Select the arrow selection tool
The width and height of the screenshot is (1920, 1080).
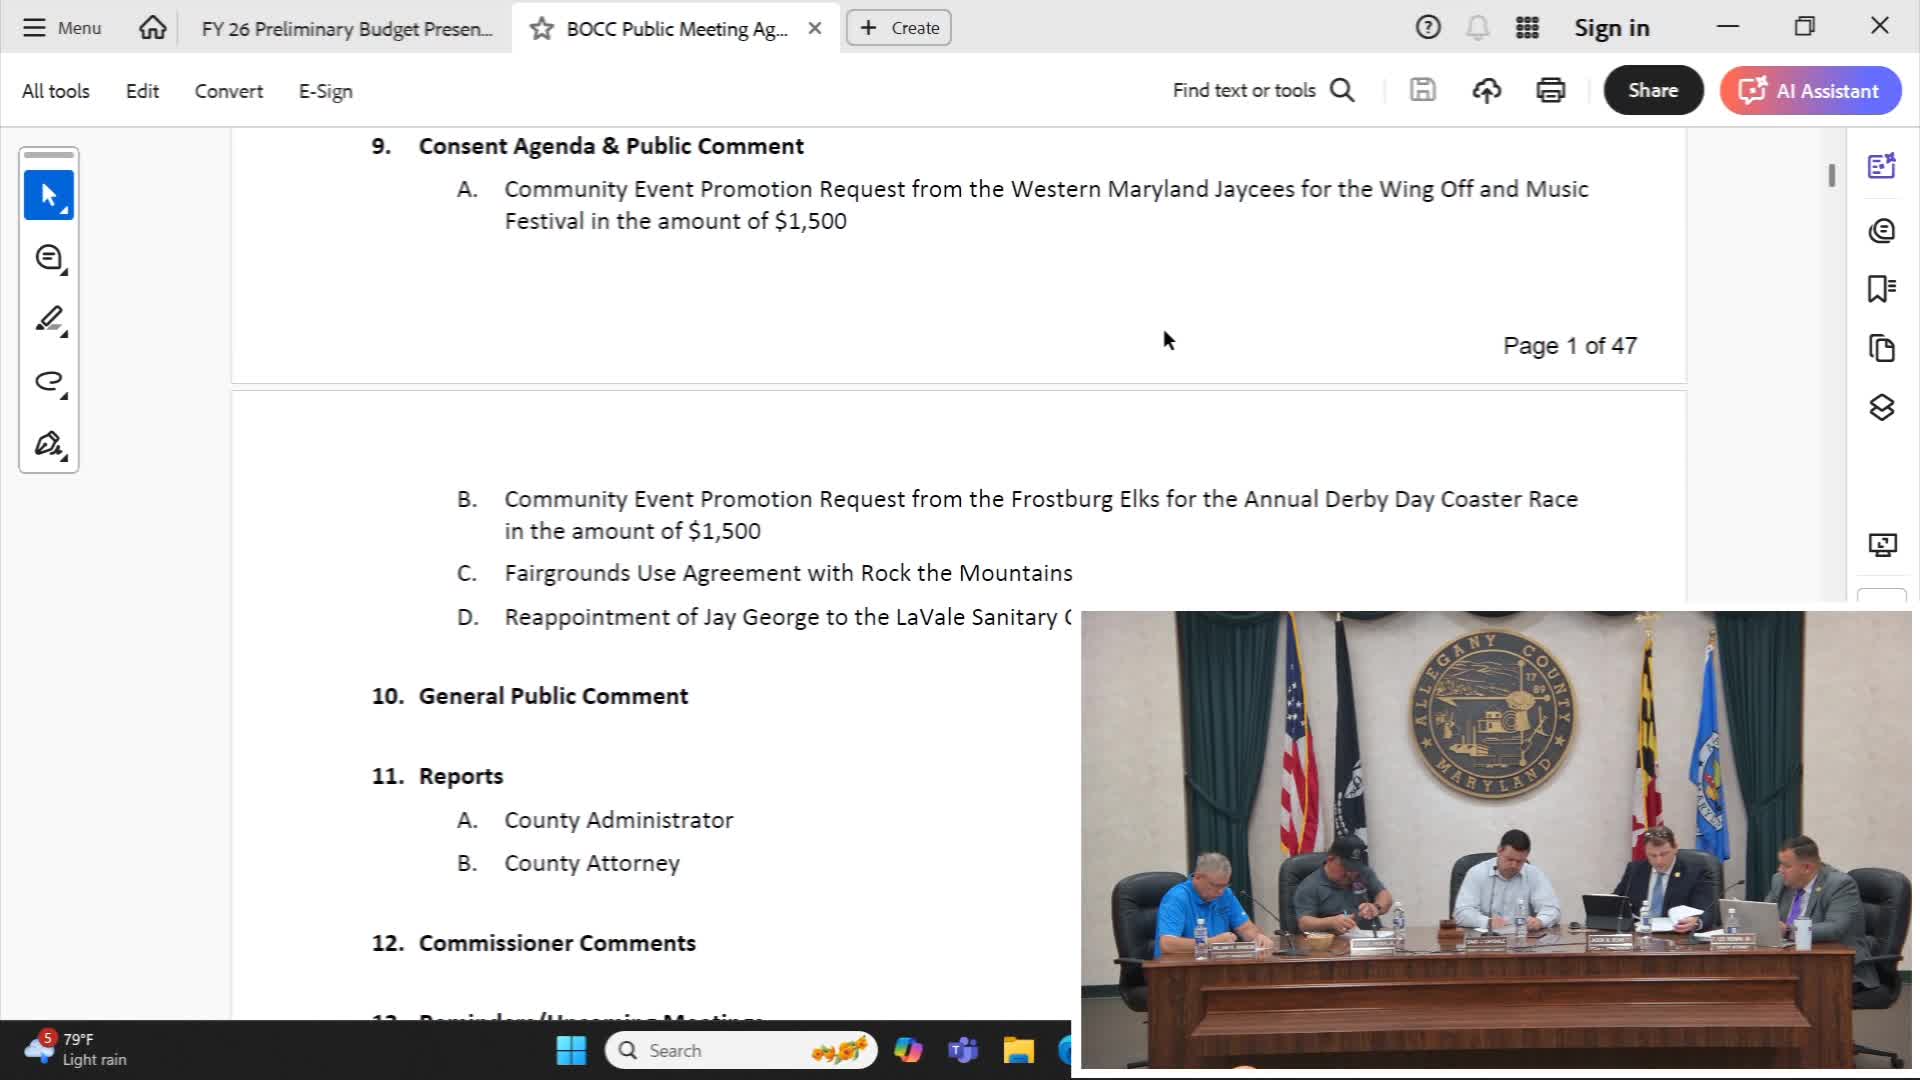point(49,195)
